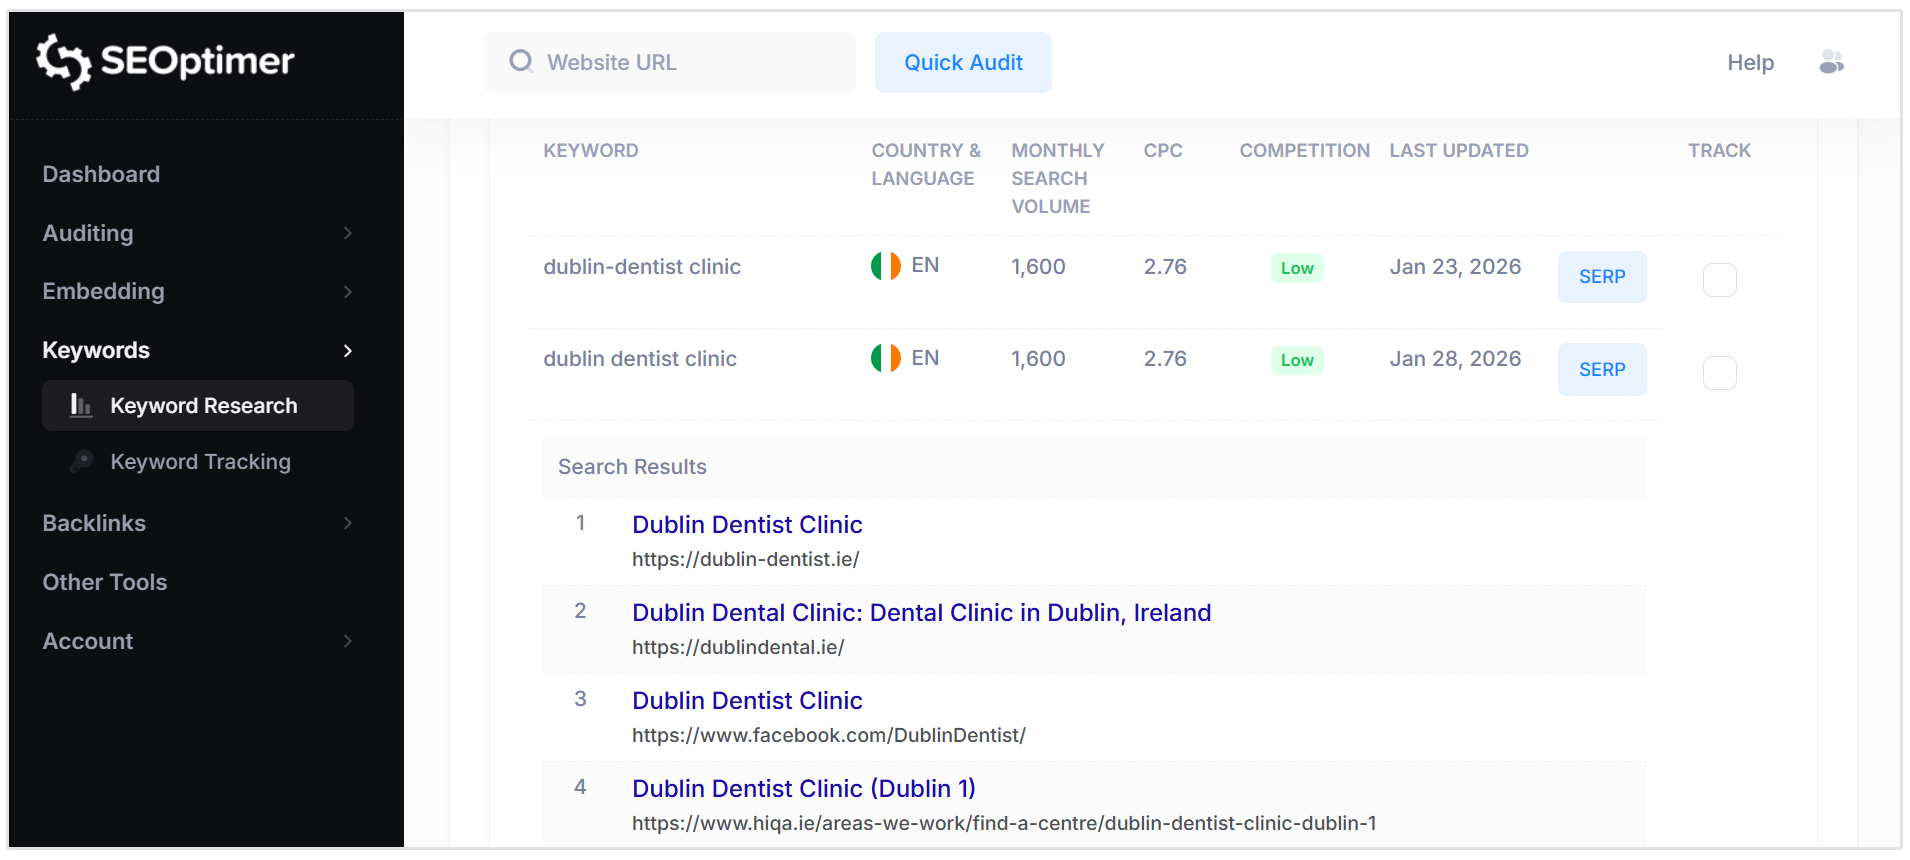Click the user account avatar icon
Viewport: 1910px width, 860px height.
(x=1831, y=62)
